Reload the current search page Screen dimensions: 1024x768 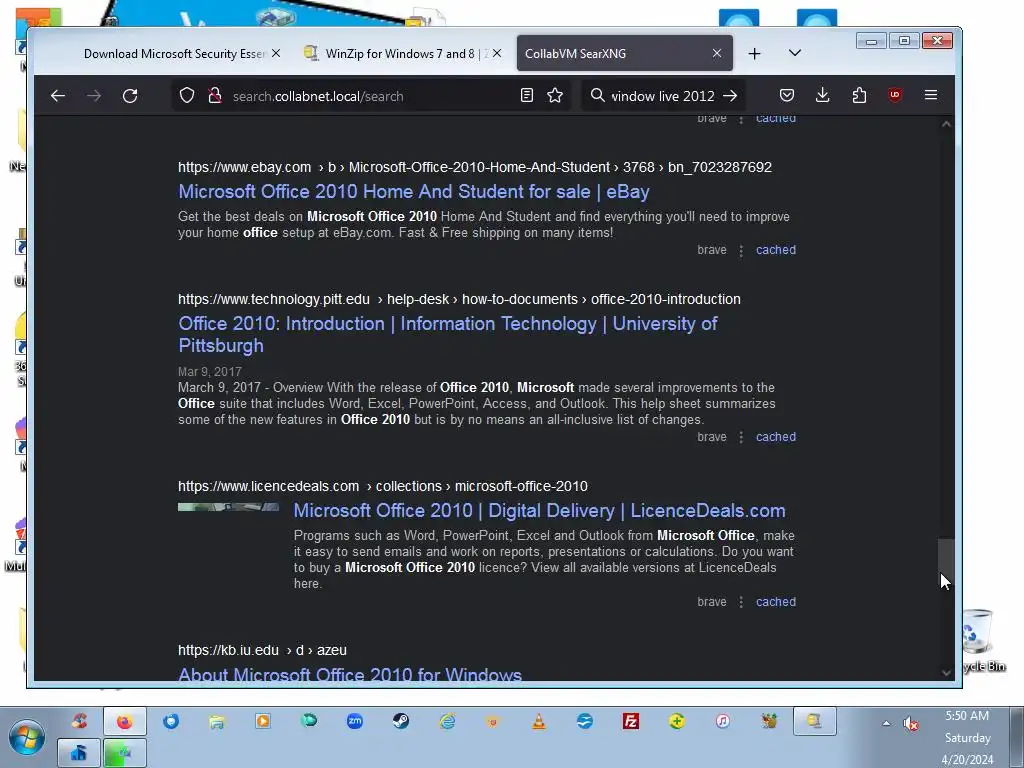point(130,96)
